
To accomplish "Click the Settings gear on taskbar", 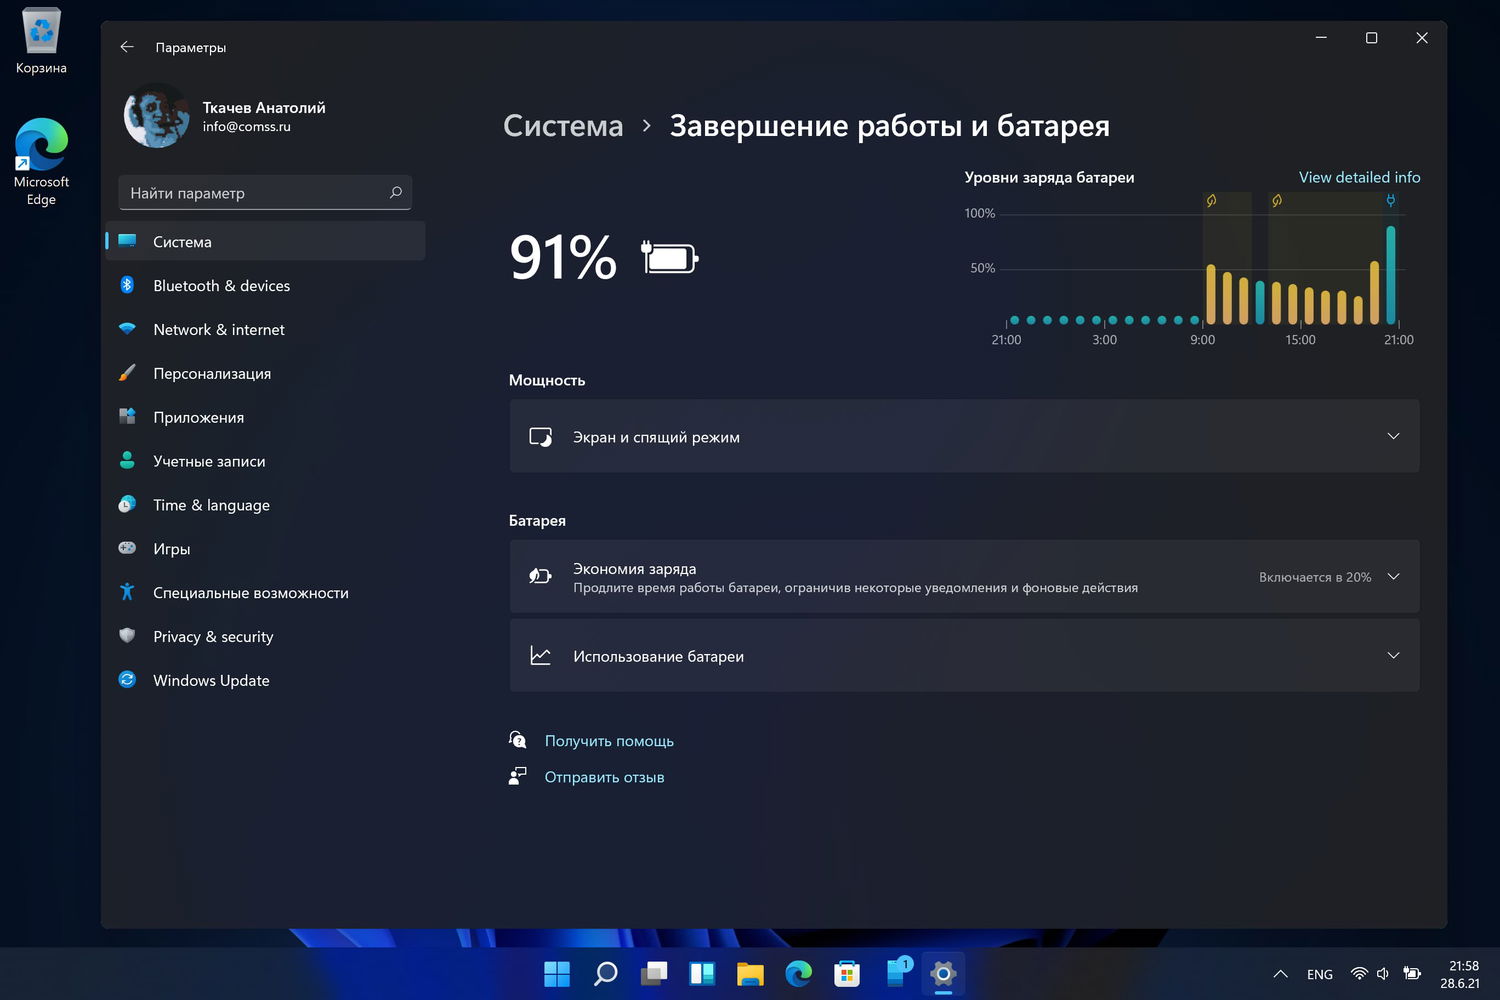I will click(x=943, y=973).
